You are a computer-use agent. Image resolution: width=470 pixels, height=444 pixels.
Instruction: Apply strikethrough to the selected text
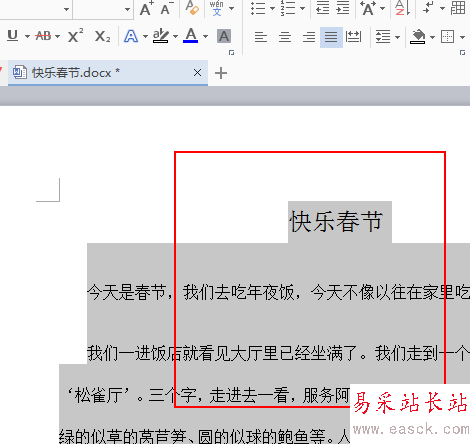(43, 36)
